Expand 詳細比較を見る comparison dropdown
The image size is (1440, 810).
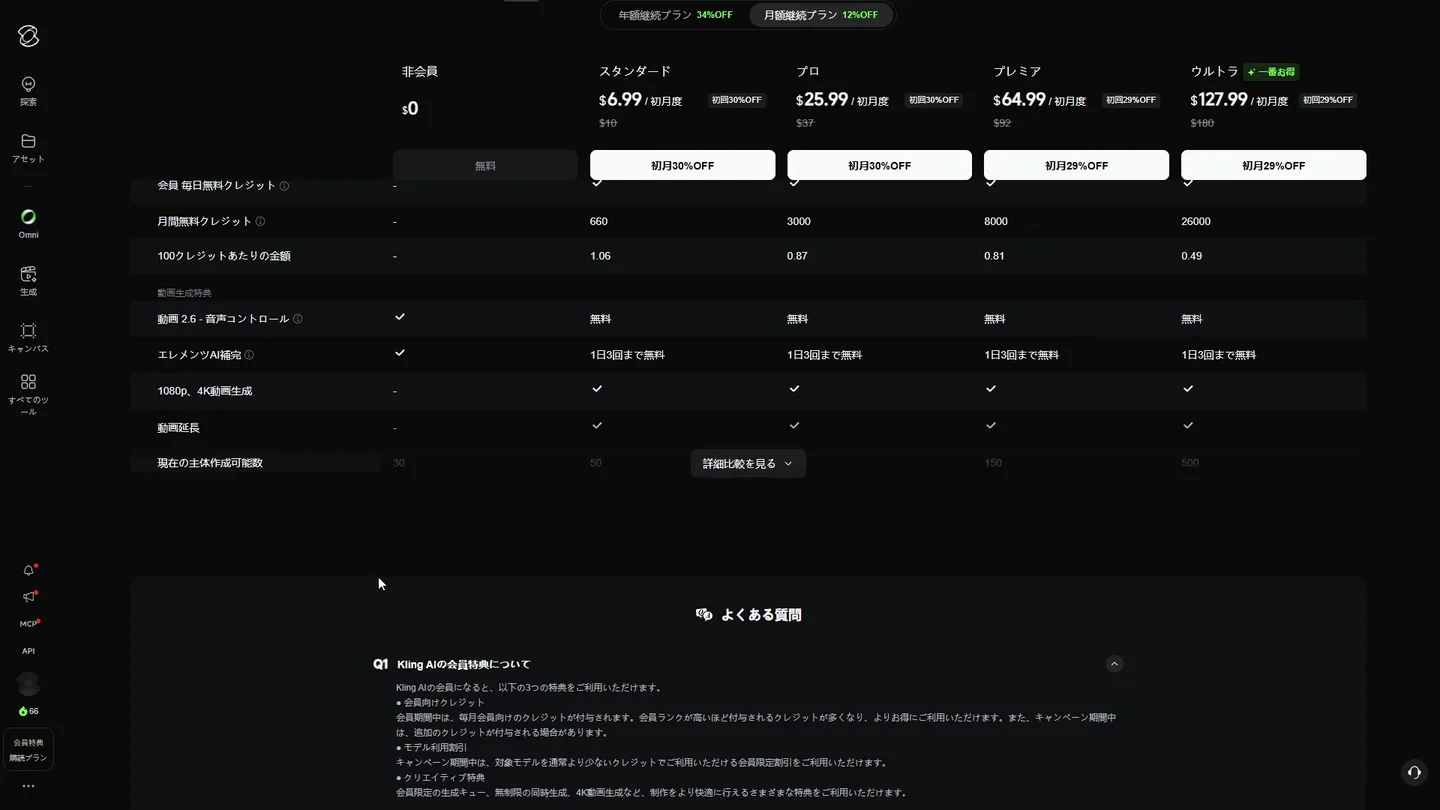pyautogui.click(x=748, y=463)
